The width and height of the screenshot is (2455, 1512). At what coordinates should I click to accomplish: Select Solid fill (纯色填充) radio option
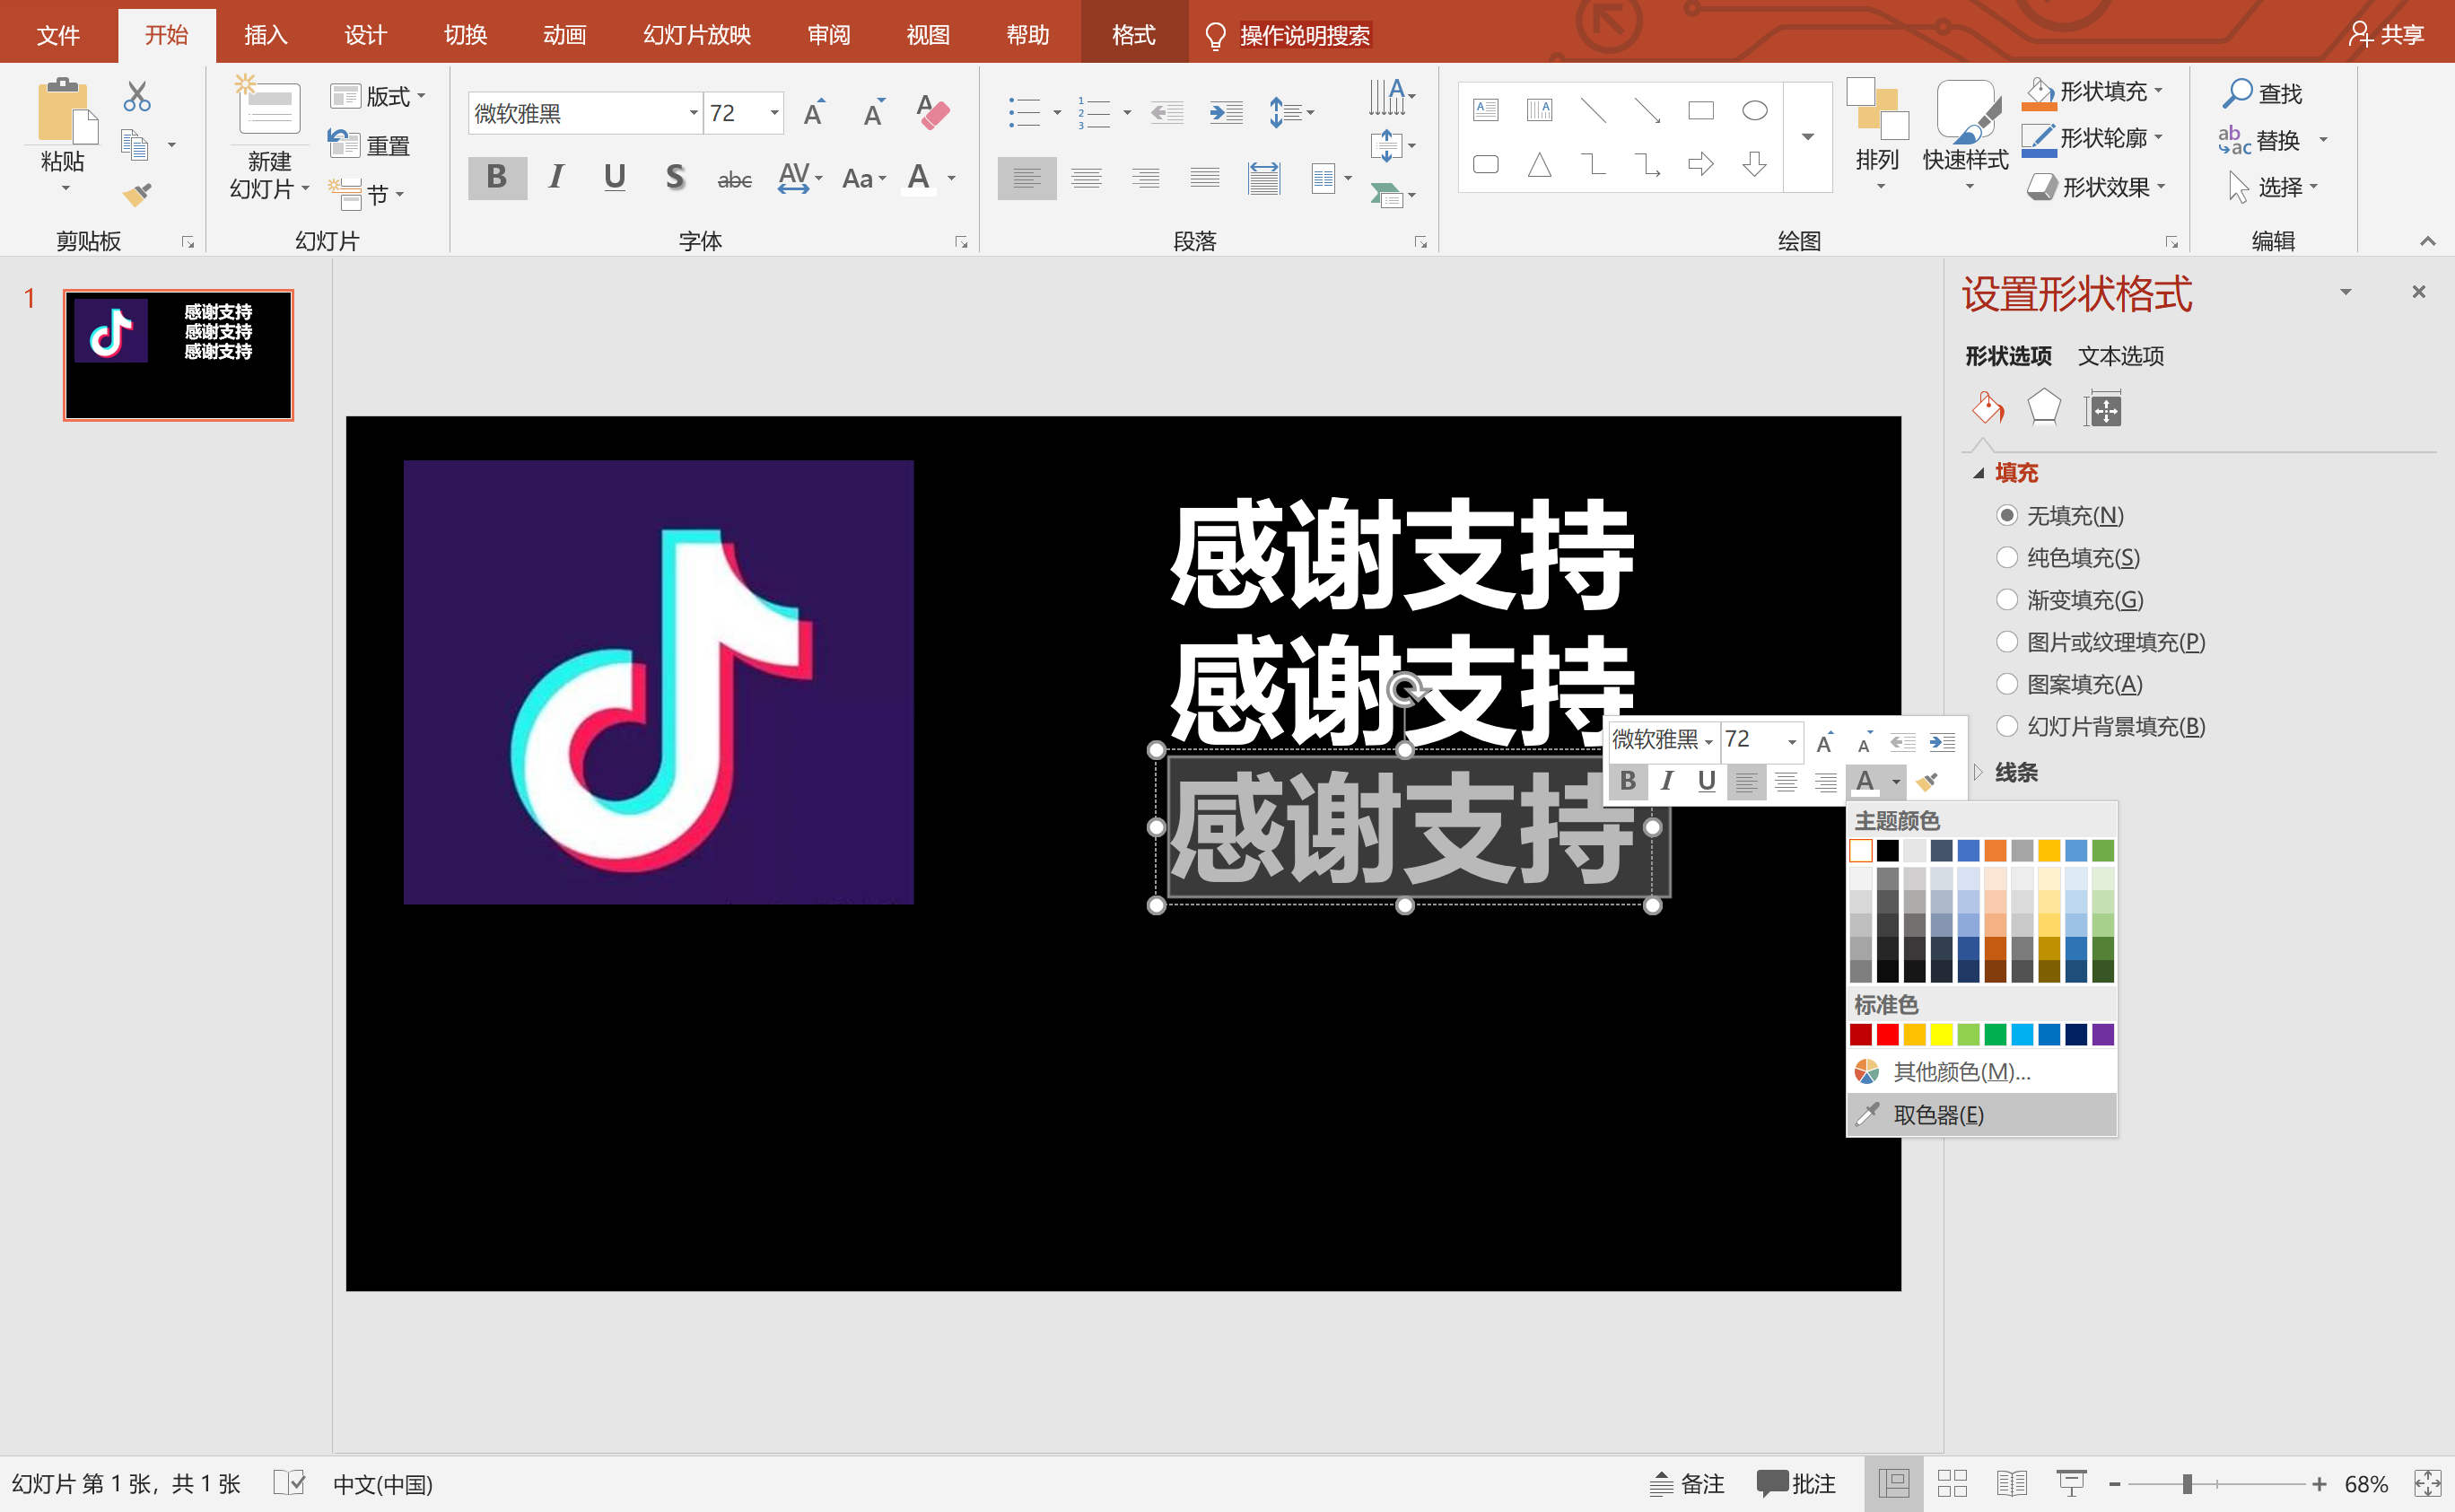pyautogui.click(x=2067, y=558)
